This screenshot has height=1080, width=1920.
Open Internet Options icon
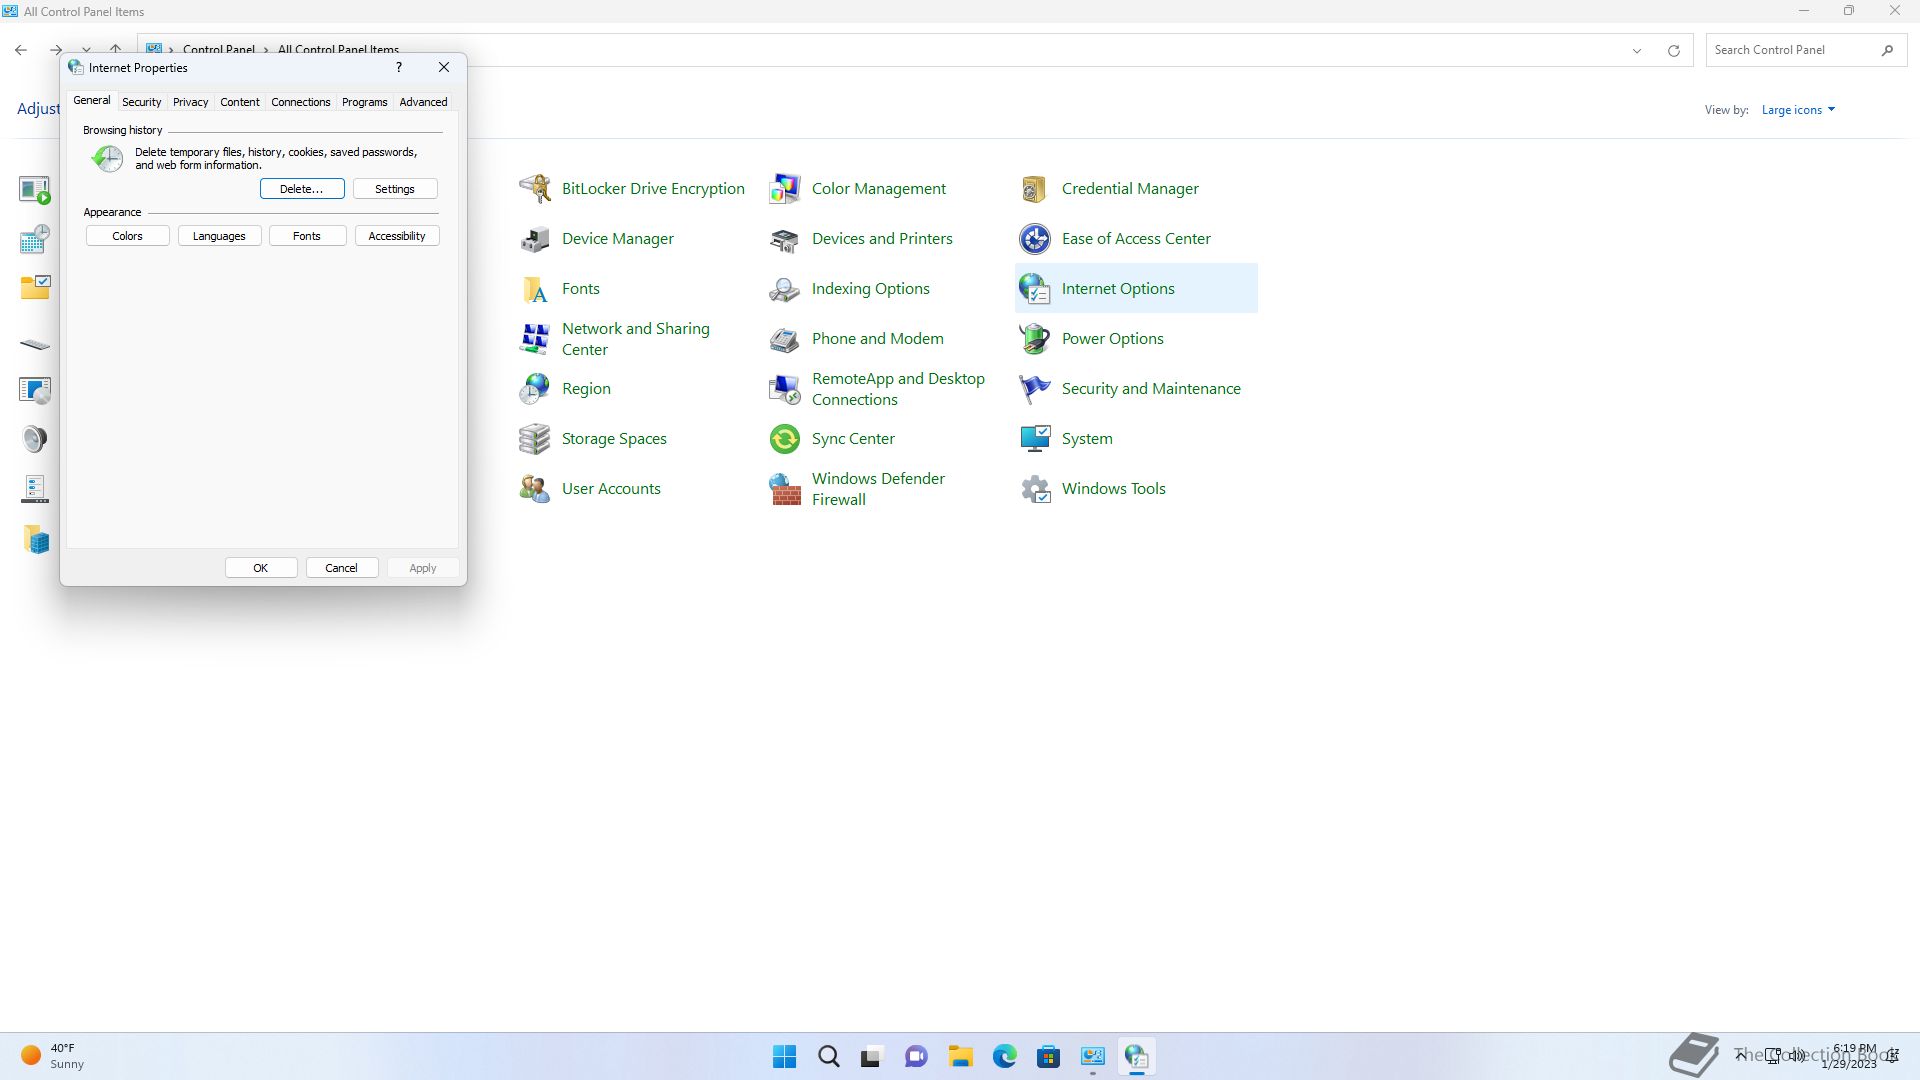pos(1035,288)
